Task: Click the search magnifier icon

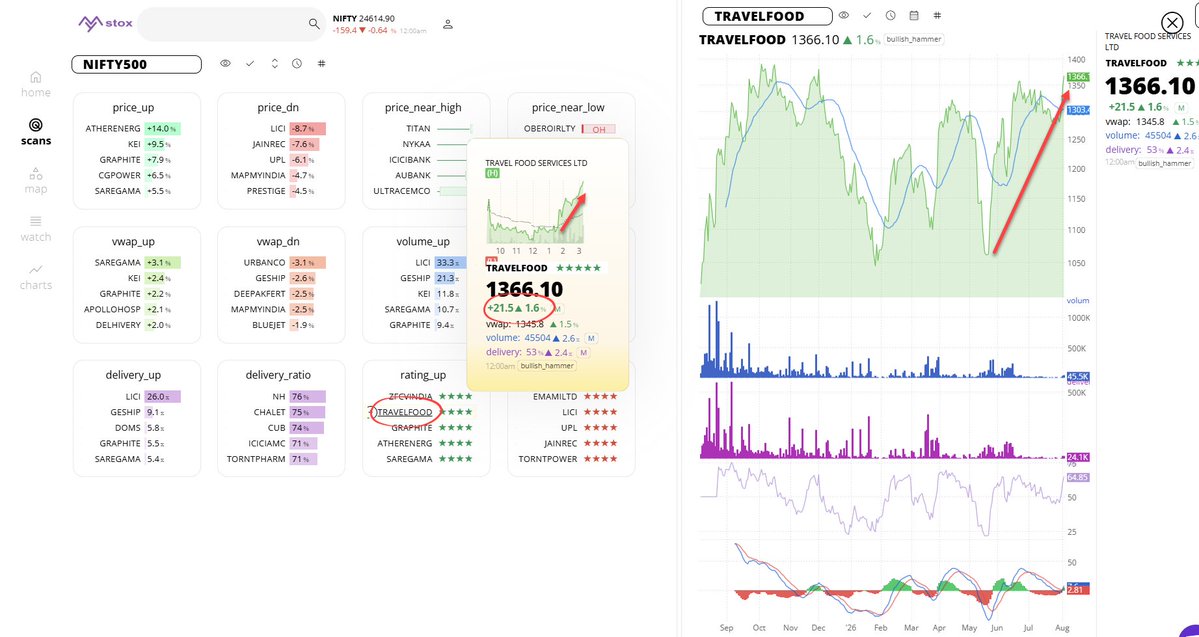Action: click(314, 24)
